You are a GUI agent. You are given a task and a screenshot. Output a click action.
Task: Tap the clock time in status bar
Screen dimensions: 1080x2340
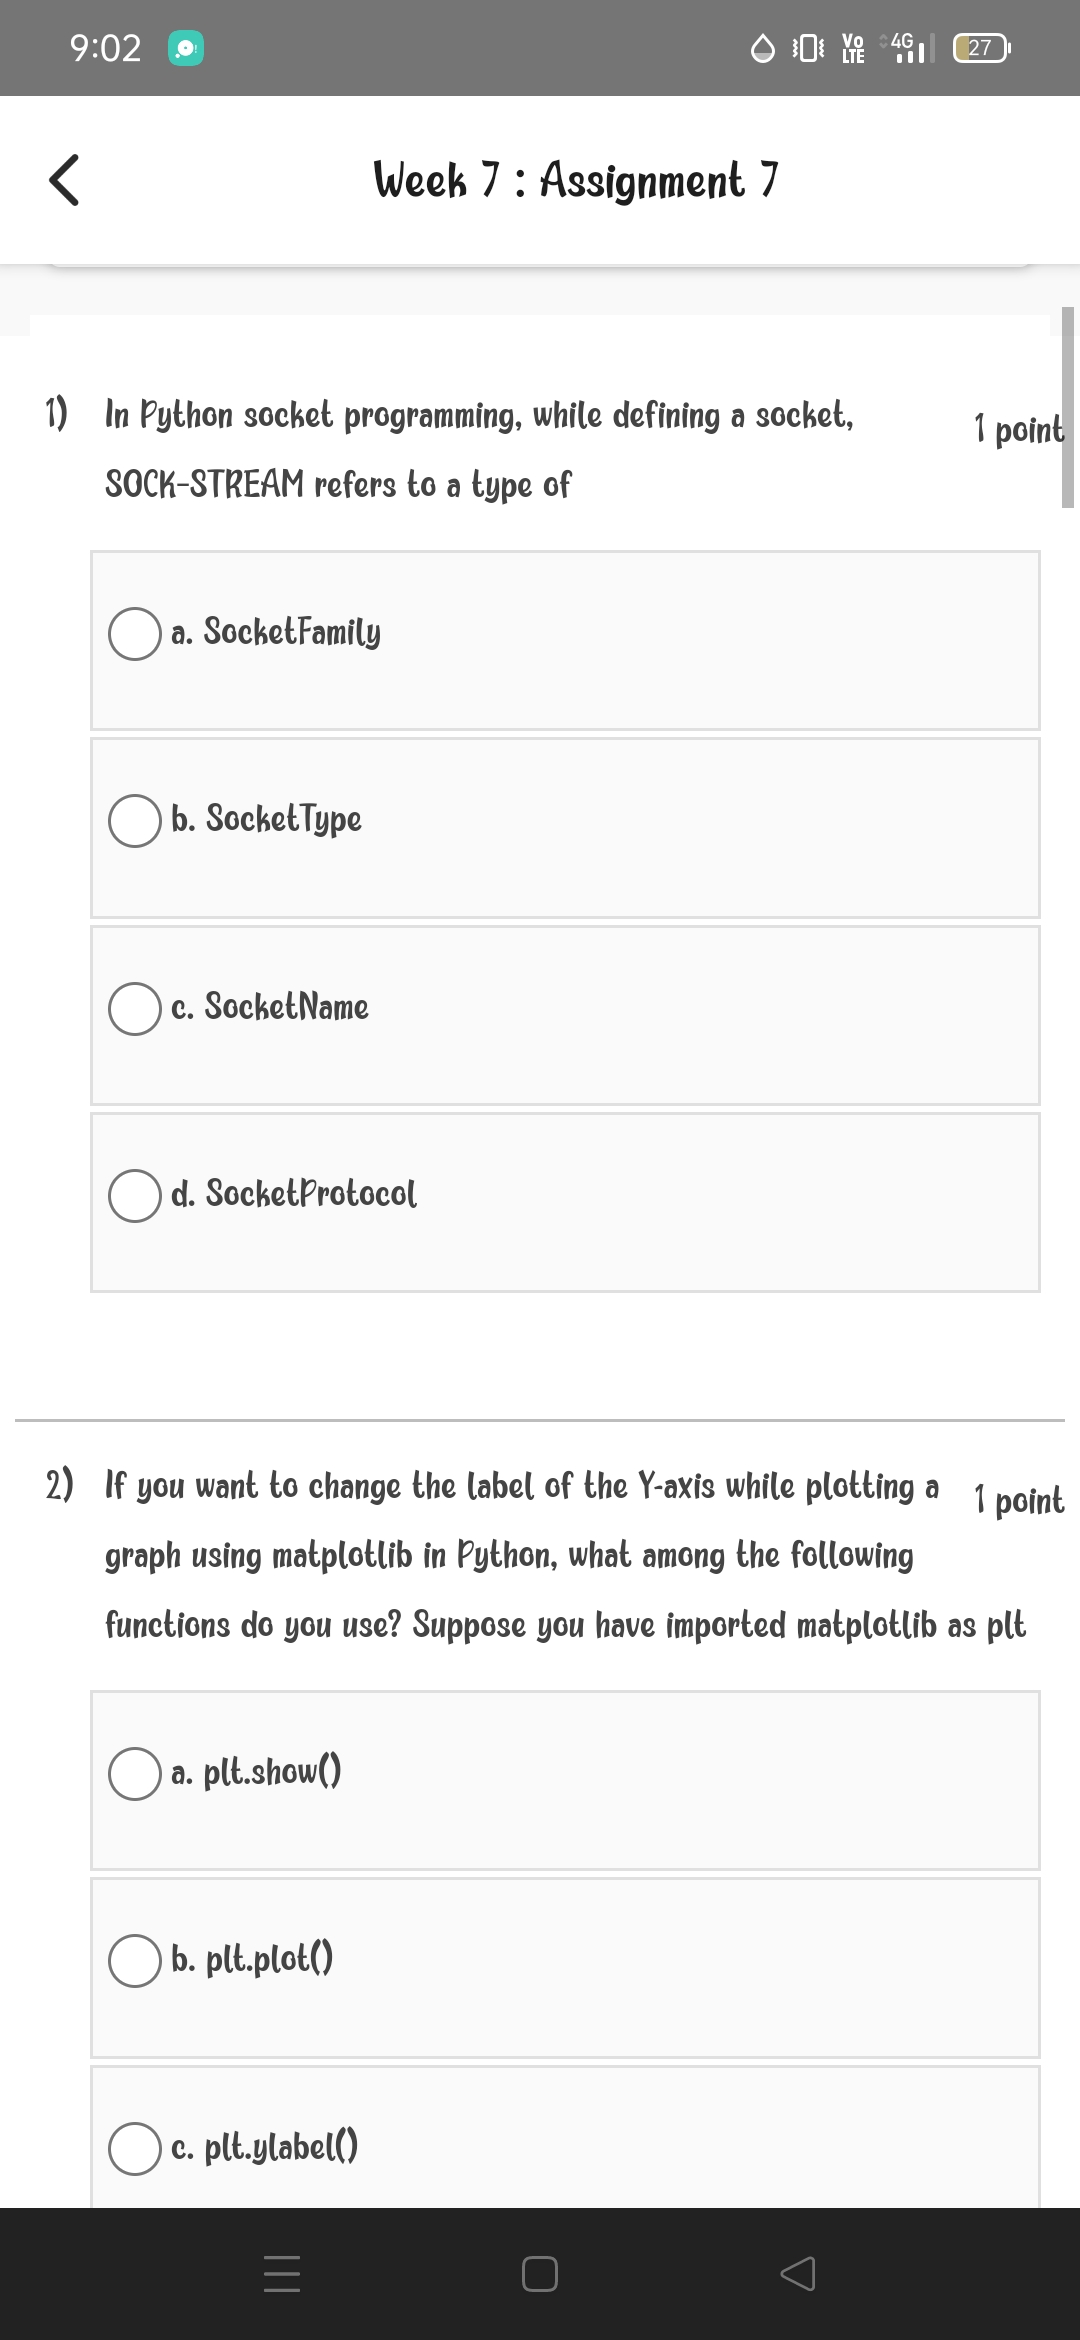(106, 48)
